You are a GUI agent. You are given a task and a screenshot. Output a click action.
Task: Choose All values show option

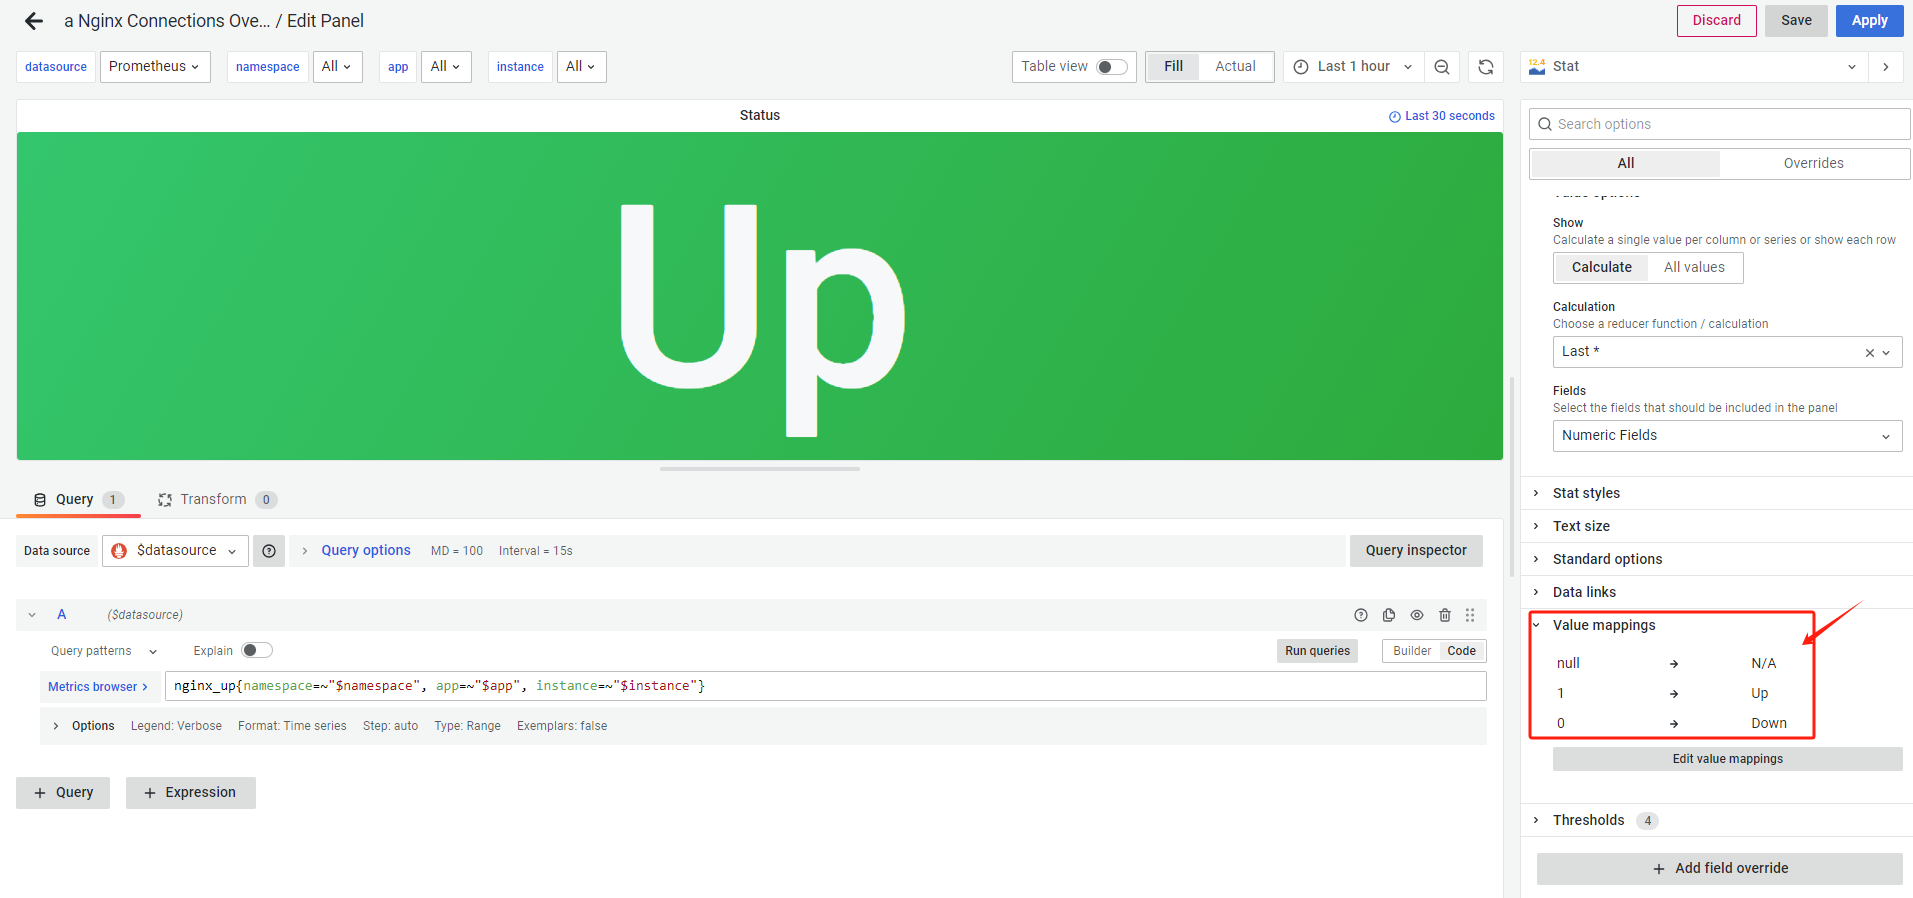coord(1694,268)
